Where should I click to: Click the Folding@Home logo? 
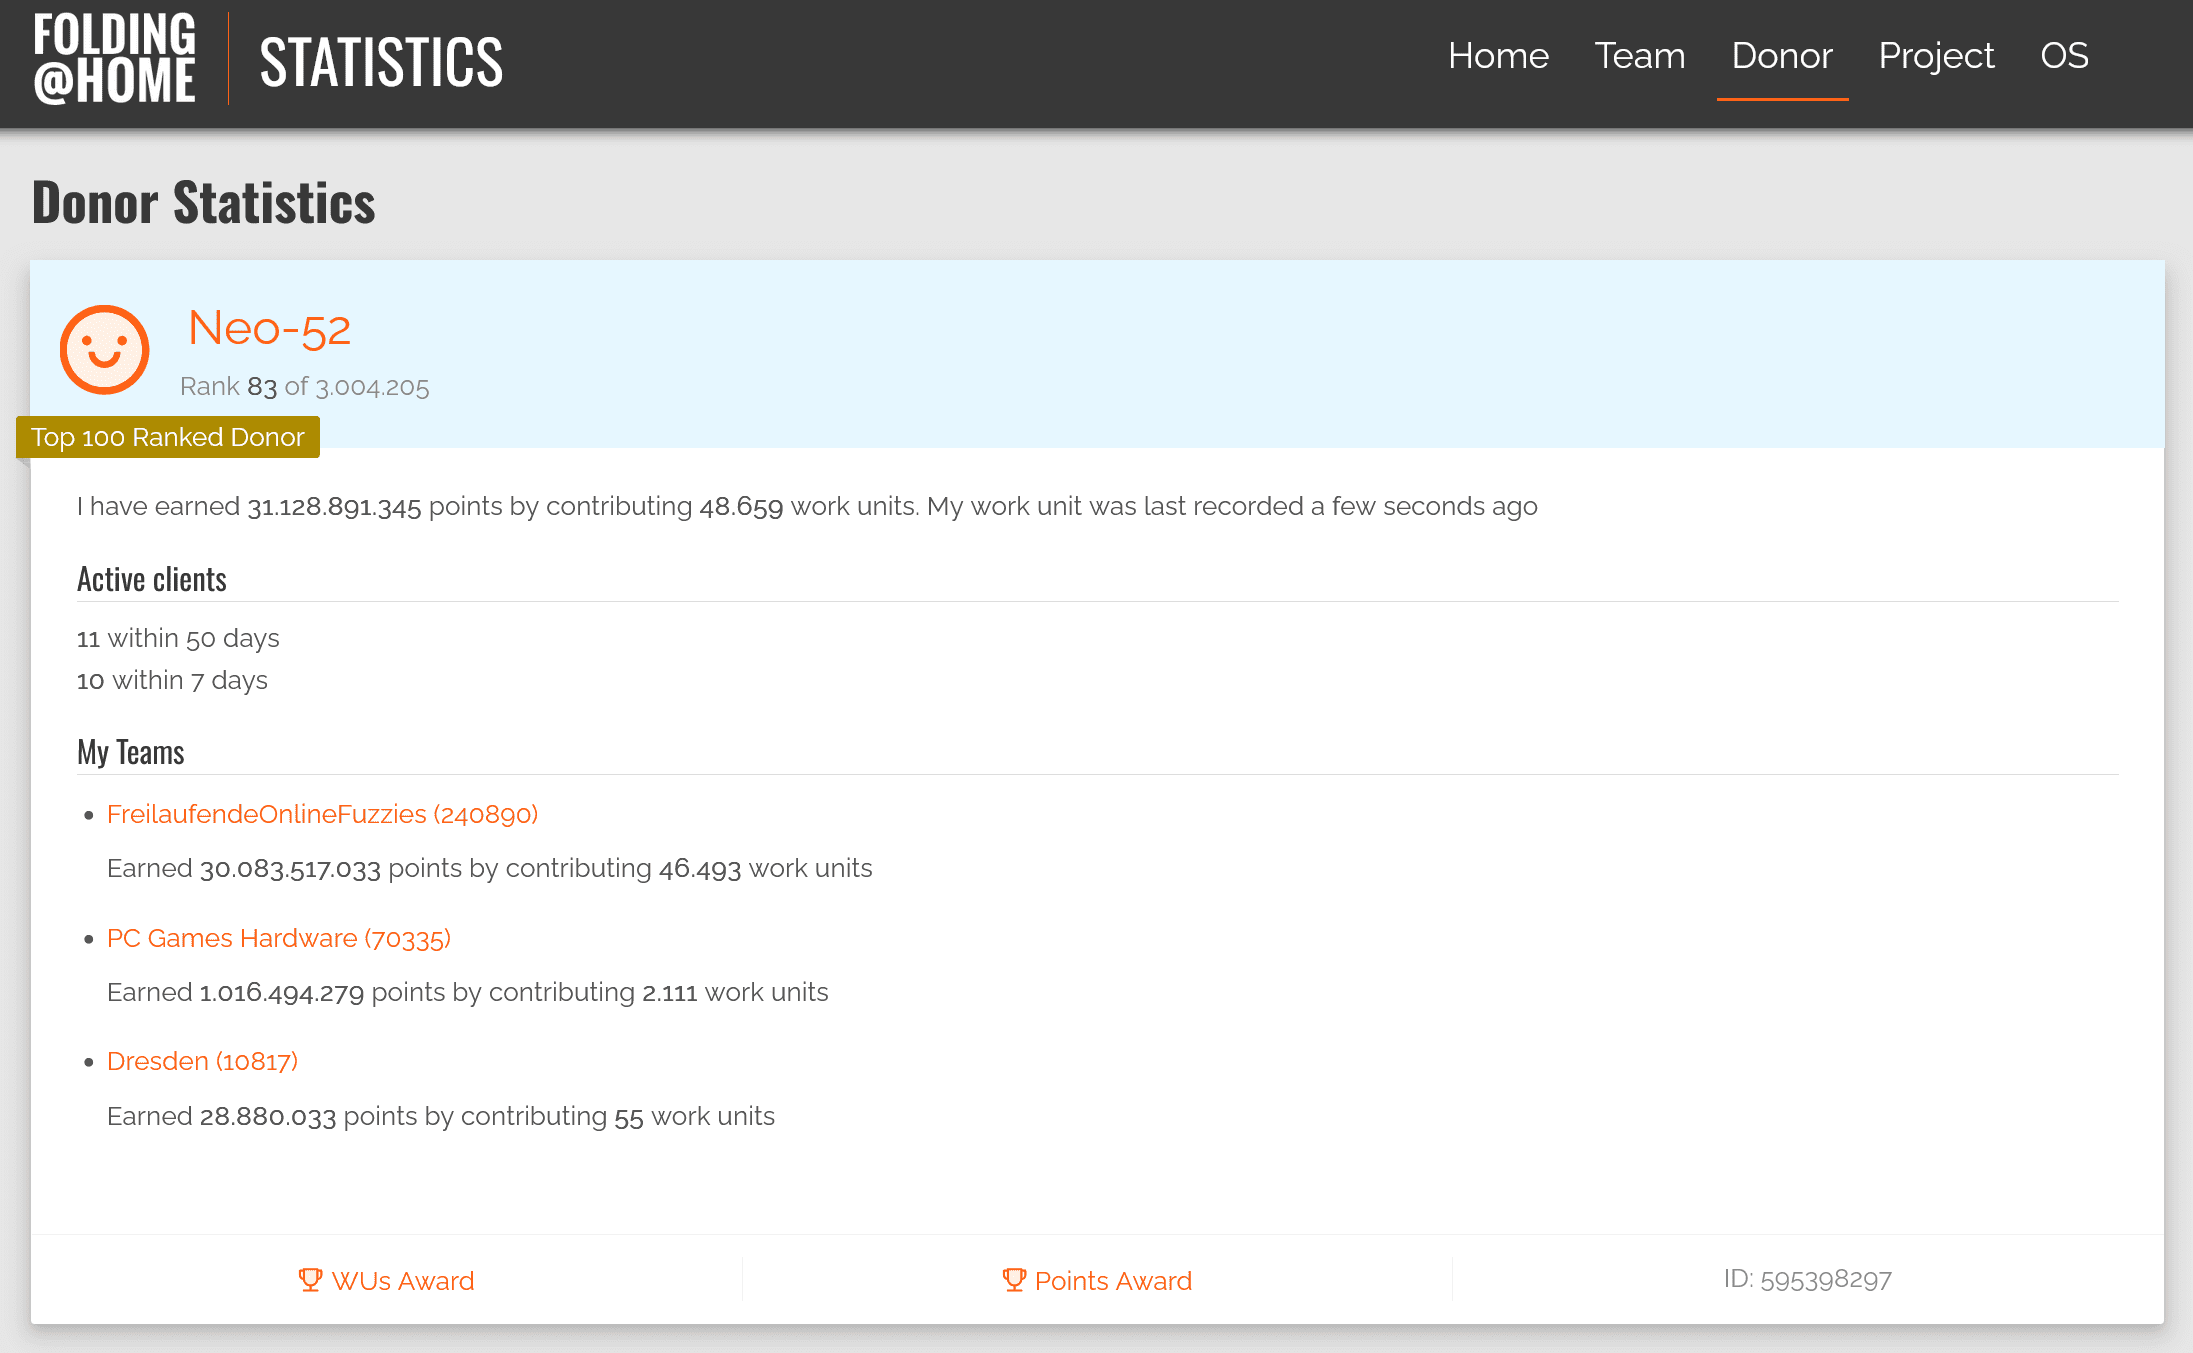[x=114, y=60]
